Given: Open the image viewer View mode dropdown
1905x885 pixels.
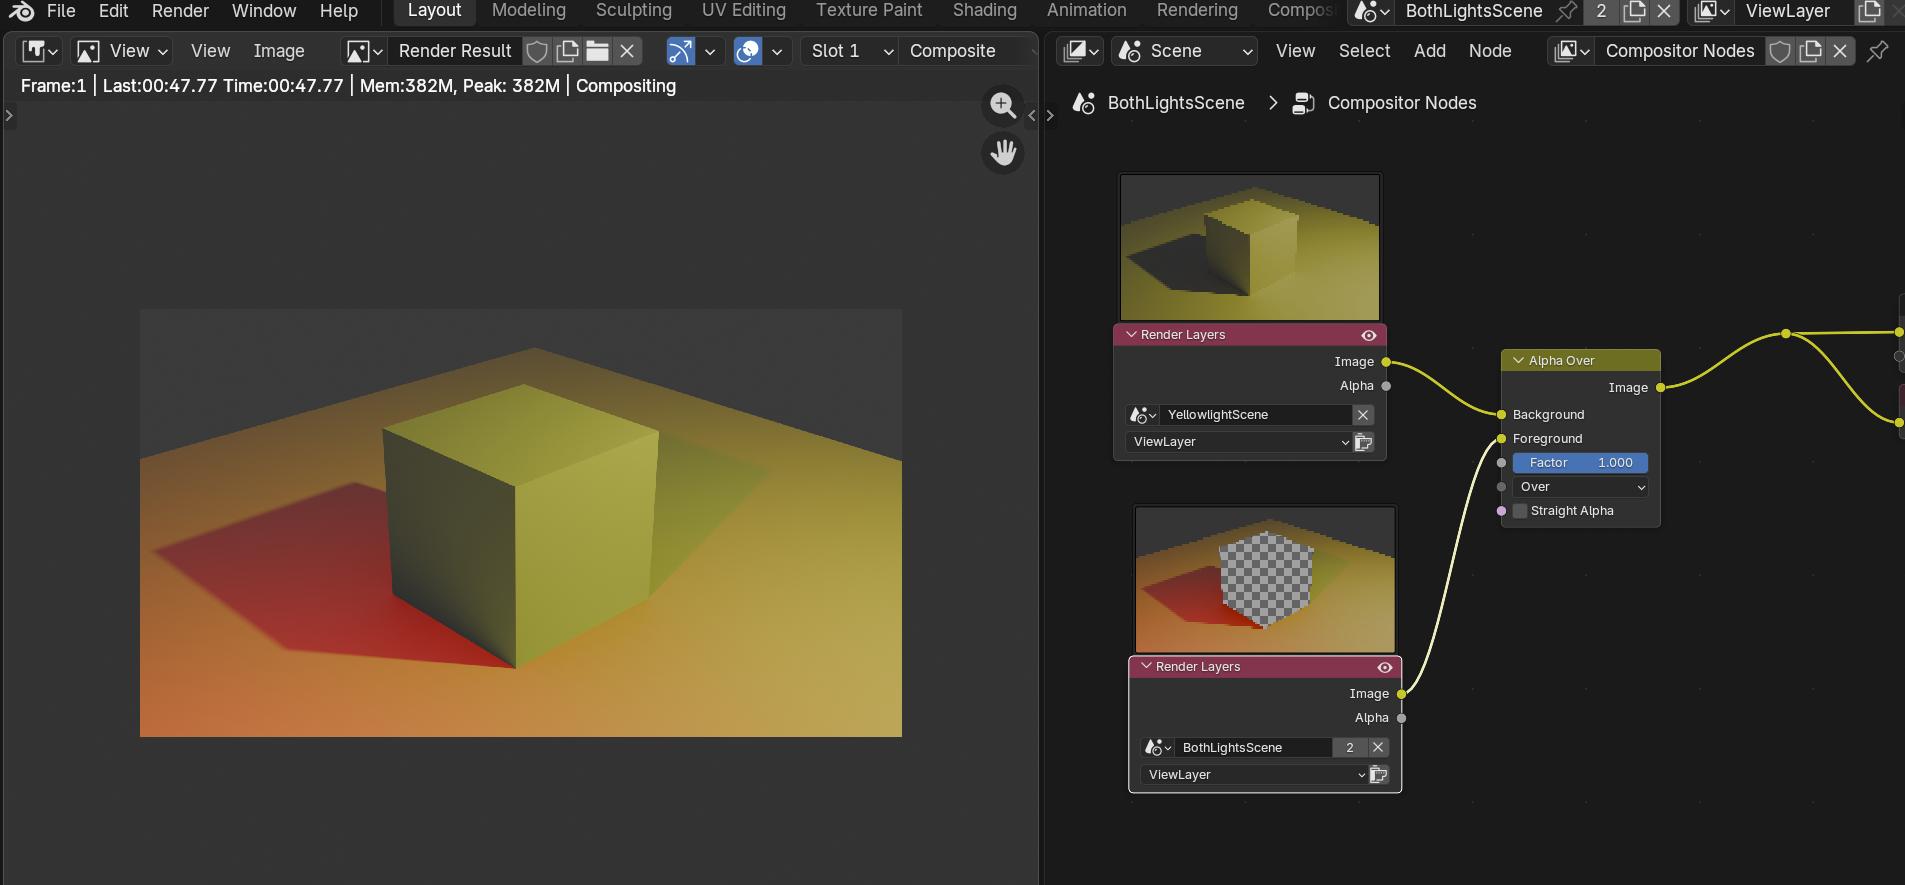Looking at the screenshot, I should pos(123,51).
